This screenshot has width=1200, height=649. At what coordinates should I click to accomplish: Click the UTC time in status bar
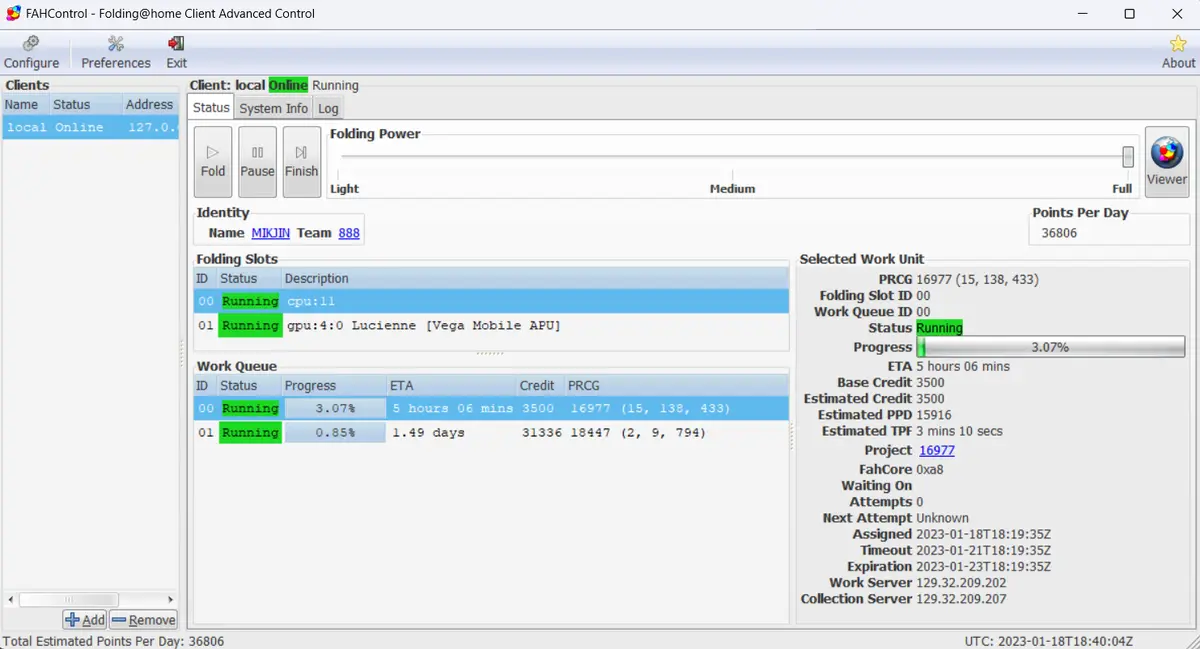coord(1049,641)
